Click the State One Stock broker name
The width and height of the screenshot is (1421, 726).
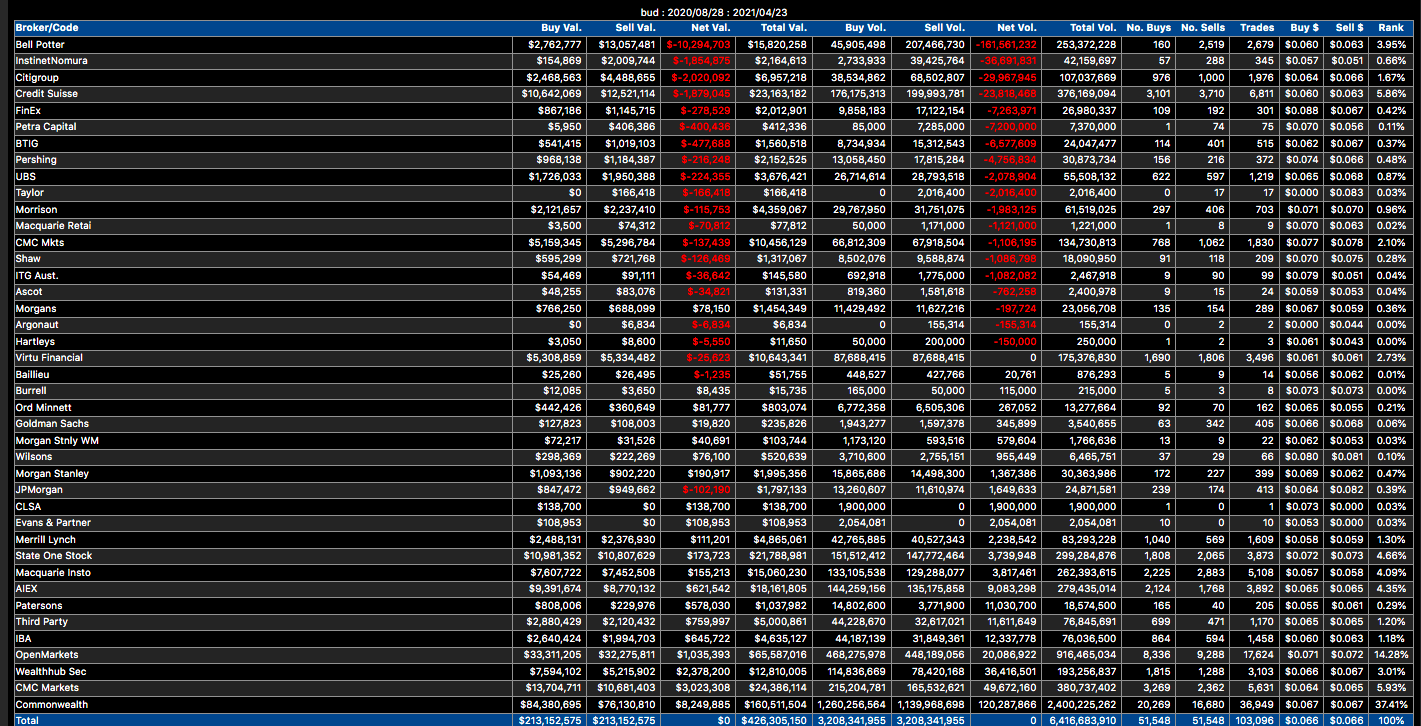(x=53, y=556)
